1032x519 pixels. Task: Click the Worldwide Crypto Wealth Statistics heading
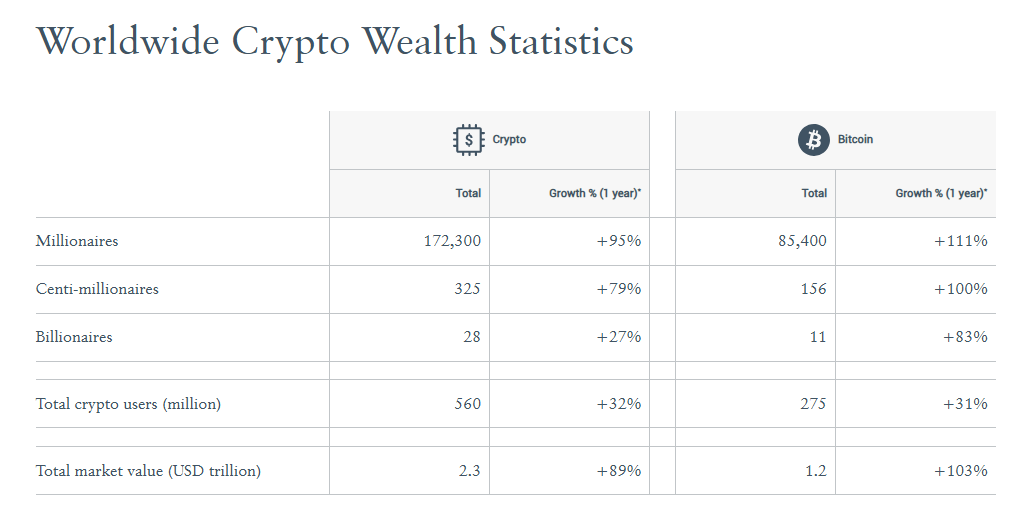pyautogui.click(x=335, y=42)
